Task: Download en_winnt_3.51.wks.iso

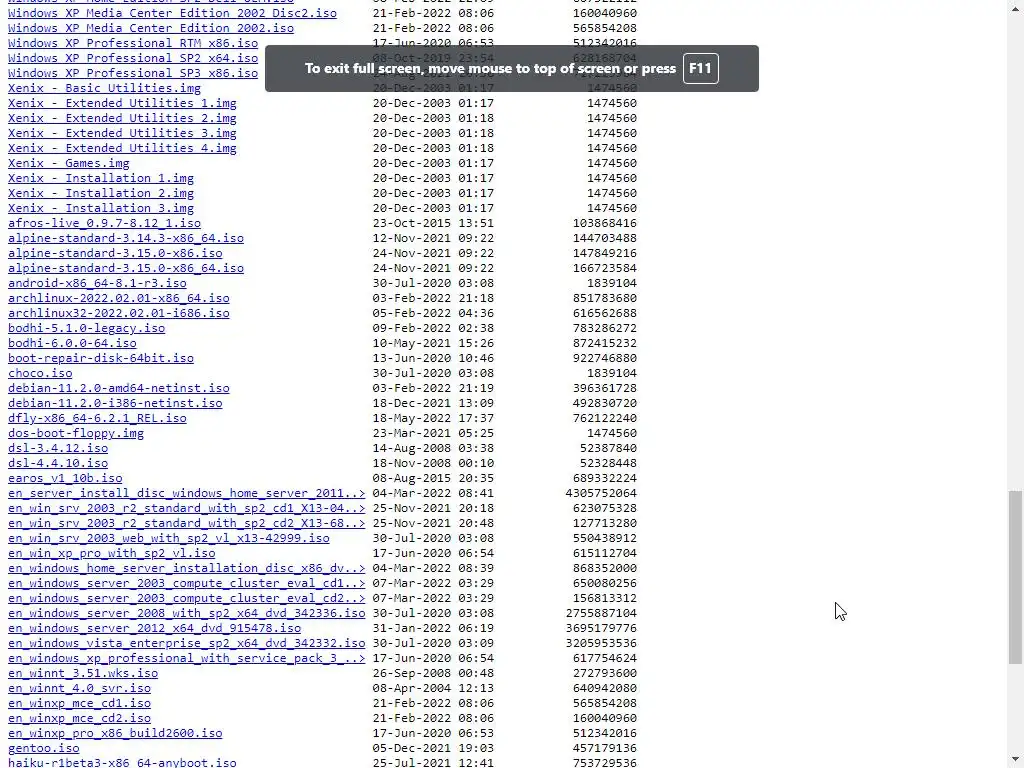Action: [83, 674]
